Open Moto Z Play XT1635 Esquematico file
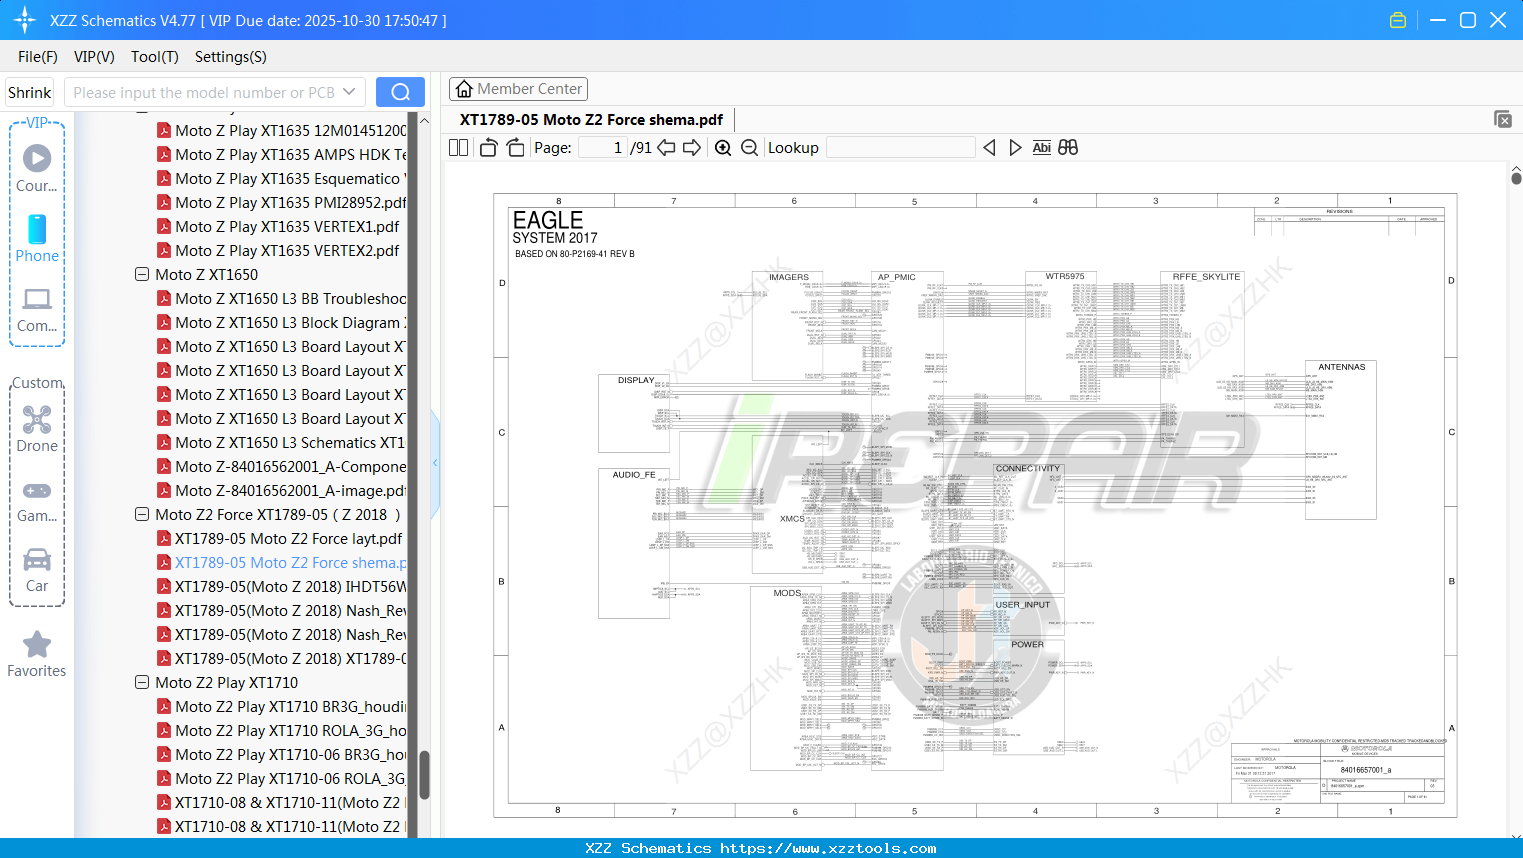 tap(282, 178)
